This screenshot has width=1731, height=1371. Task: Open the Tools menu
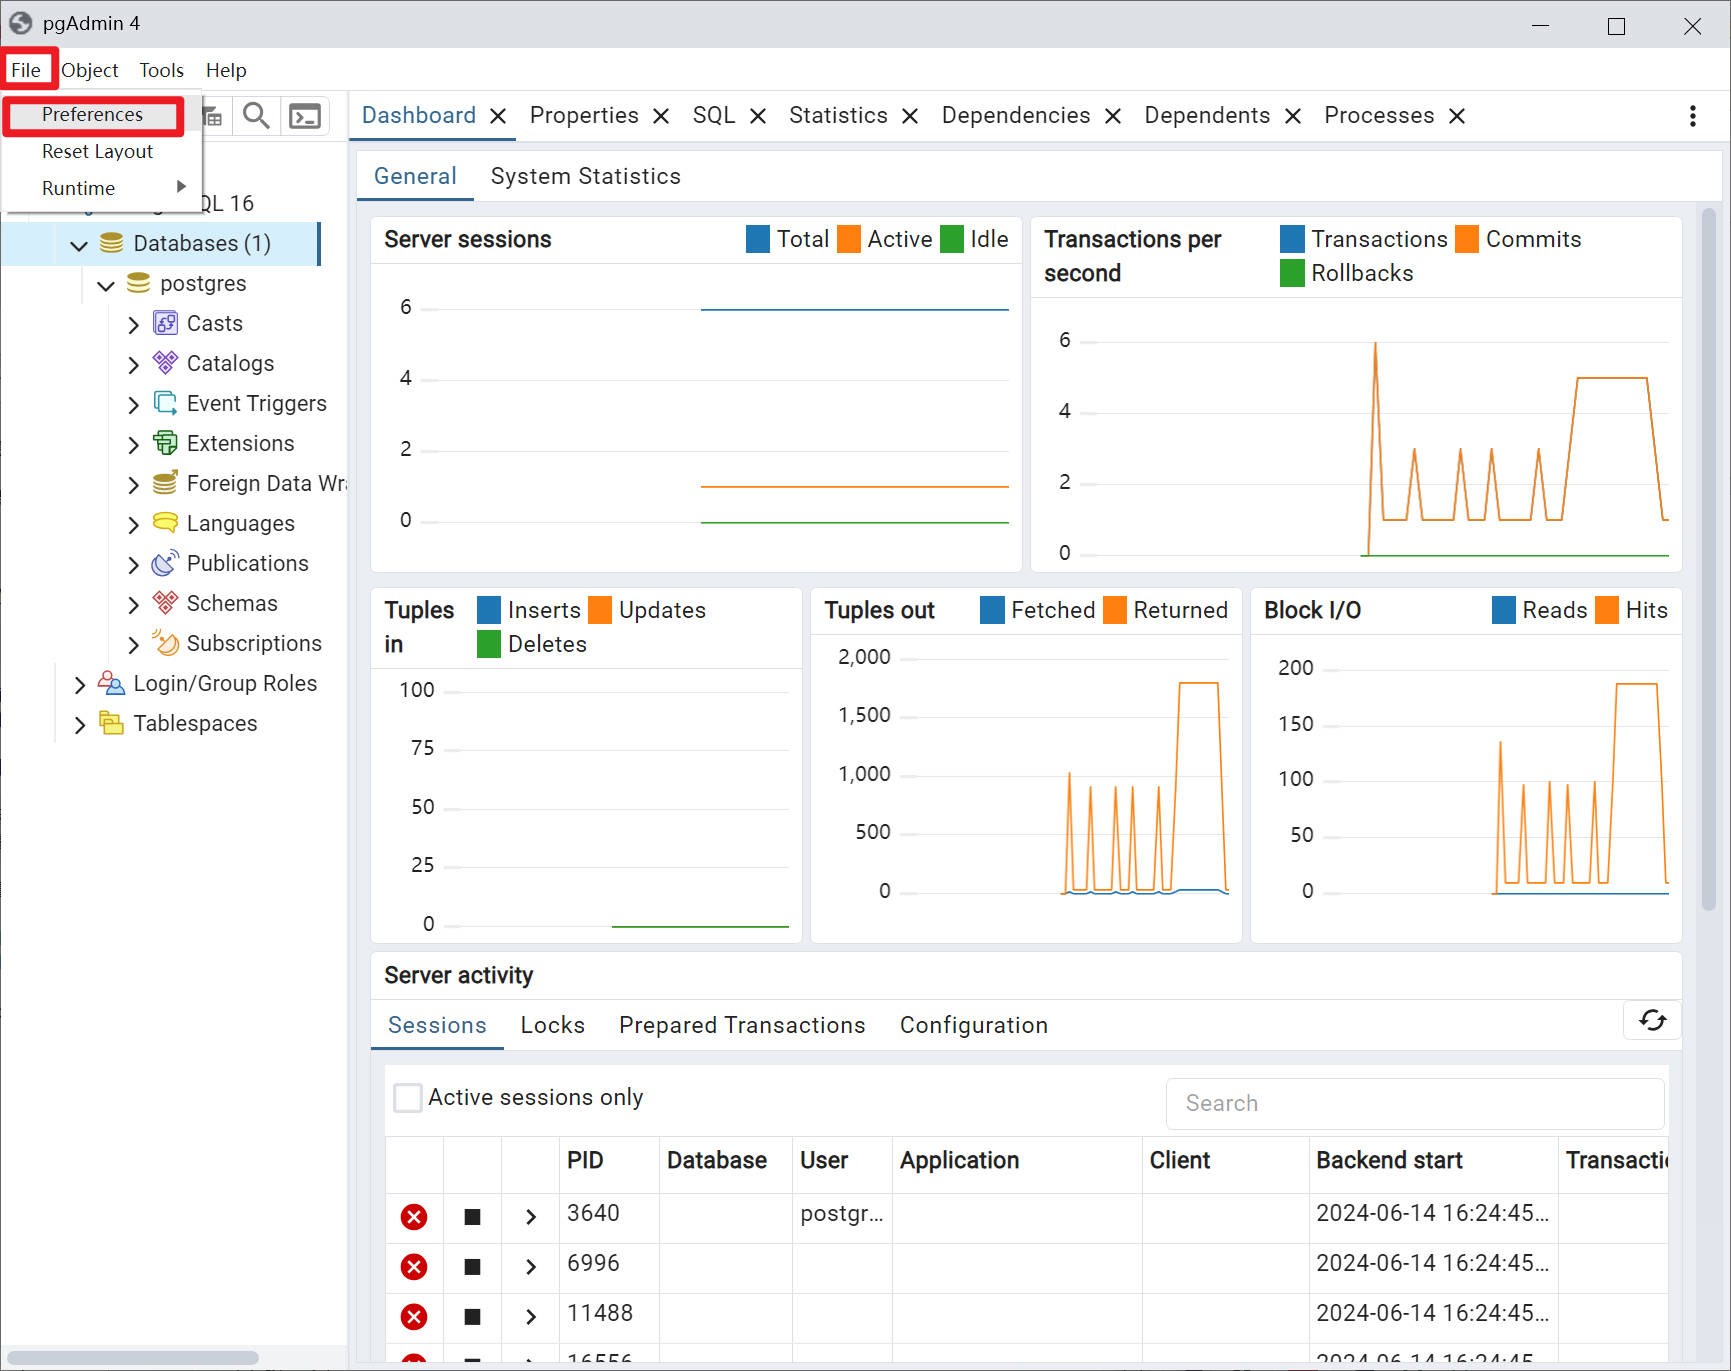coord(161,70)
